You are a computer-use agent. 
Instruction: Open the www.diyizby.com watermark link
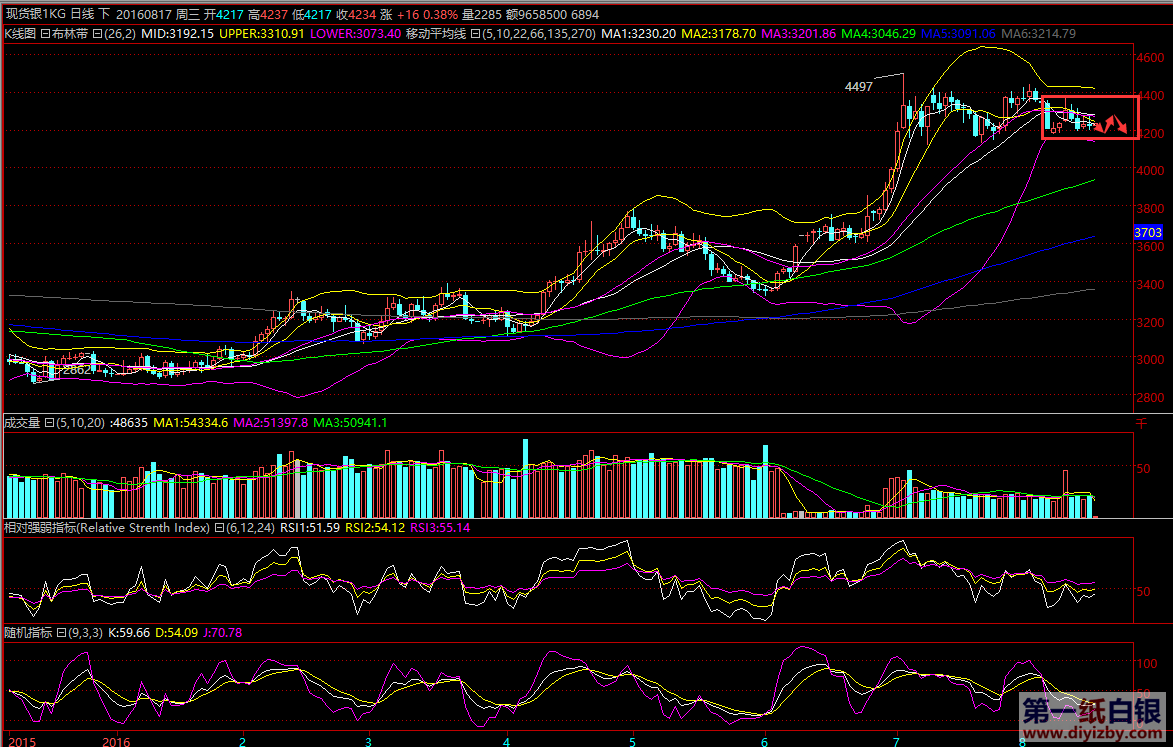pyautogui.click(x=1090, y=733)
